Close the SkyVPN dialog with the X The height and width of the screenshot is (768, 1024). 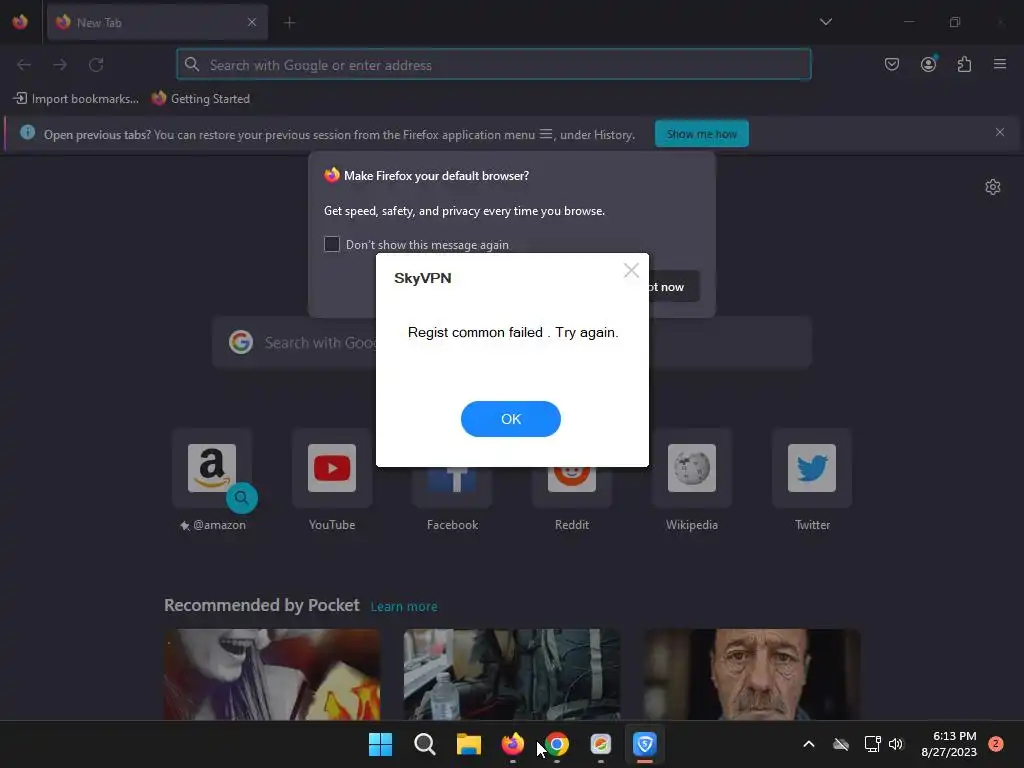pyautogui.click(x=631, y=270)
